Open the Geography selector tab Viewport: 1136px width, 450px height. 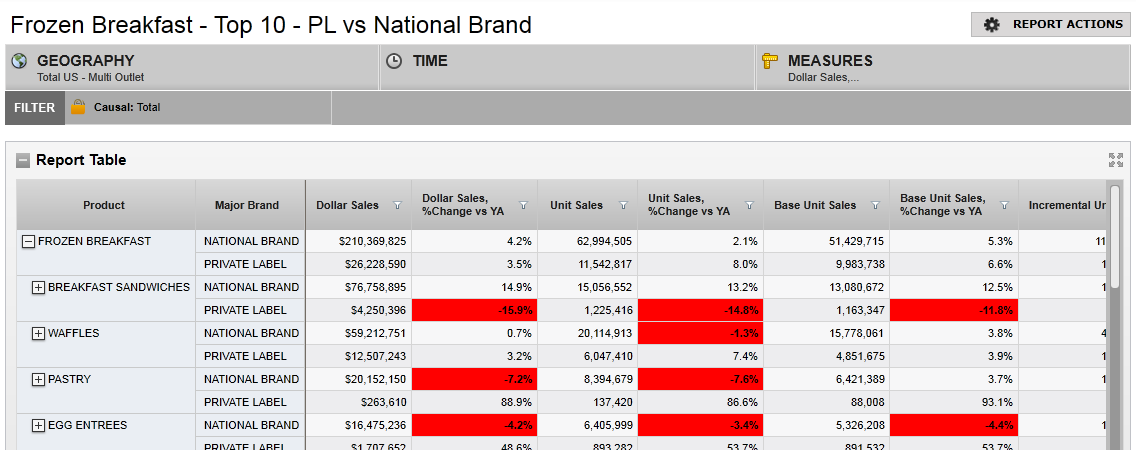(192, 68)
